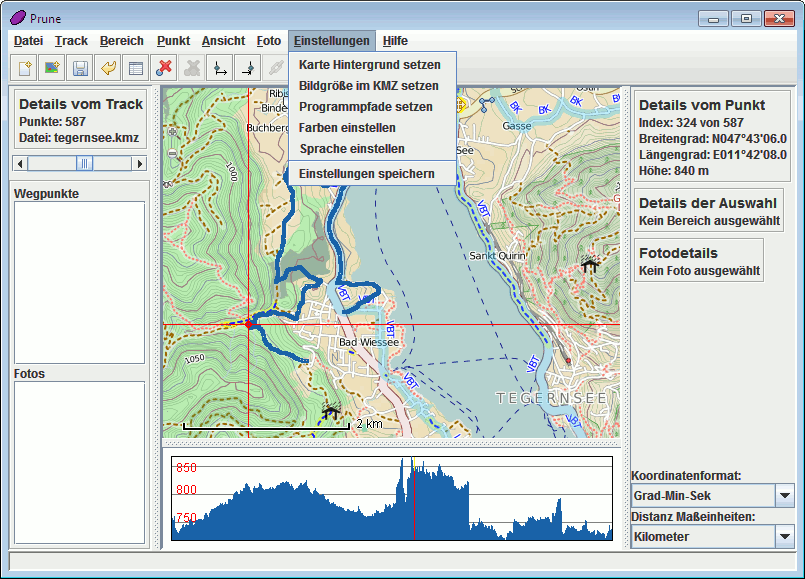This screenshot has width=805, height=579.
Task: Click the track scrollbar right arrow
Action: tap(140, 163)
